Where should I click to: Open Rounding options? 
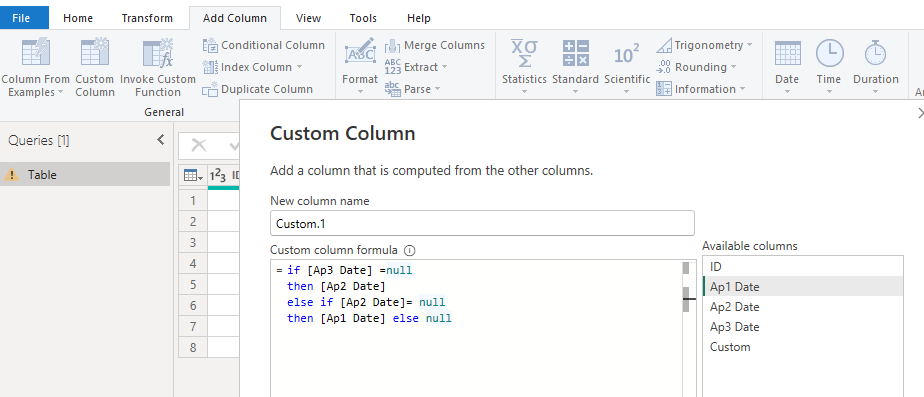coord(696,67)
